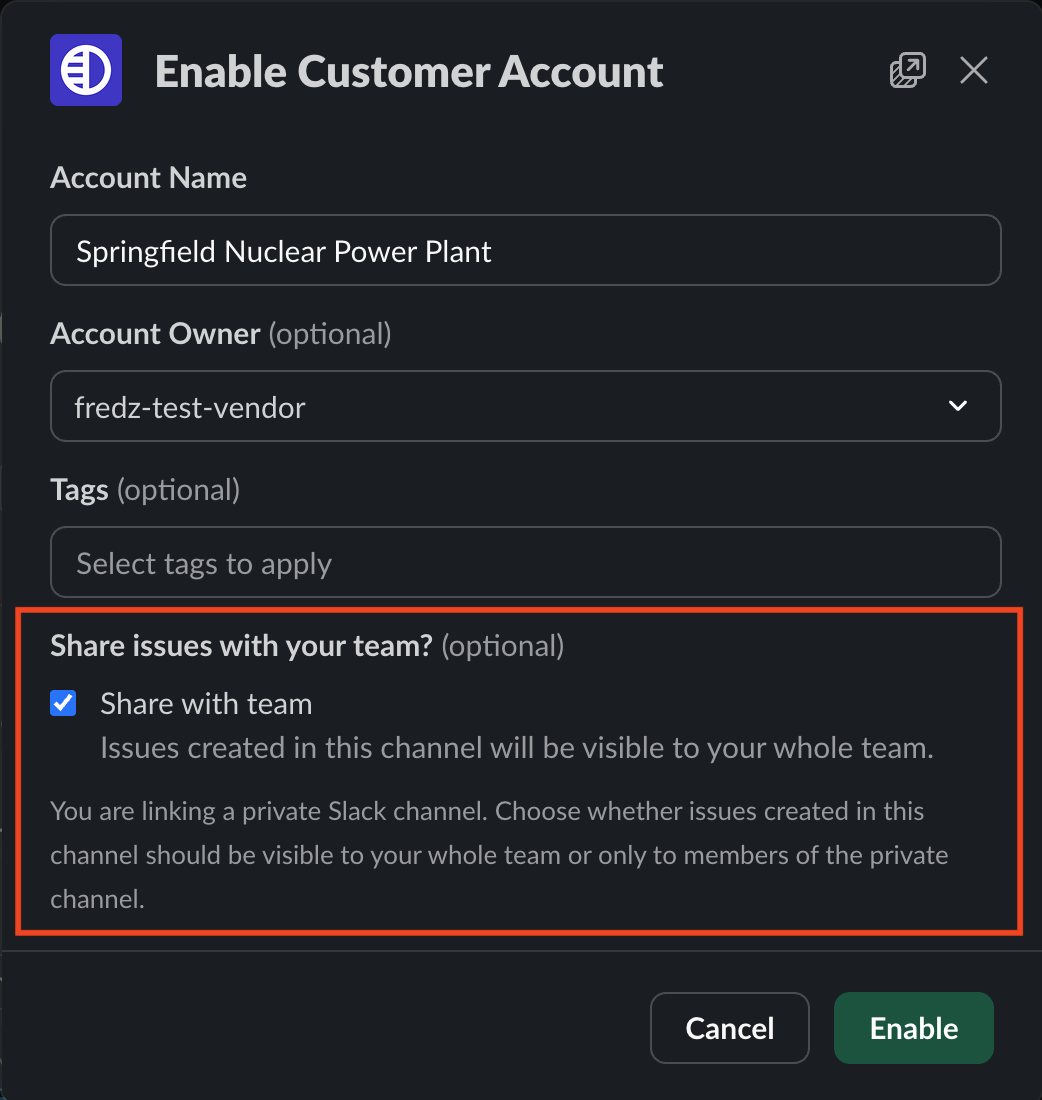Click the private Slack channel help text

500,855
